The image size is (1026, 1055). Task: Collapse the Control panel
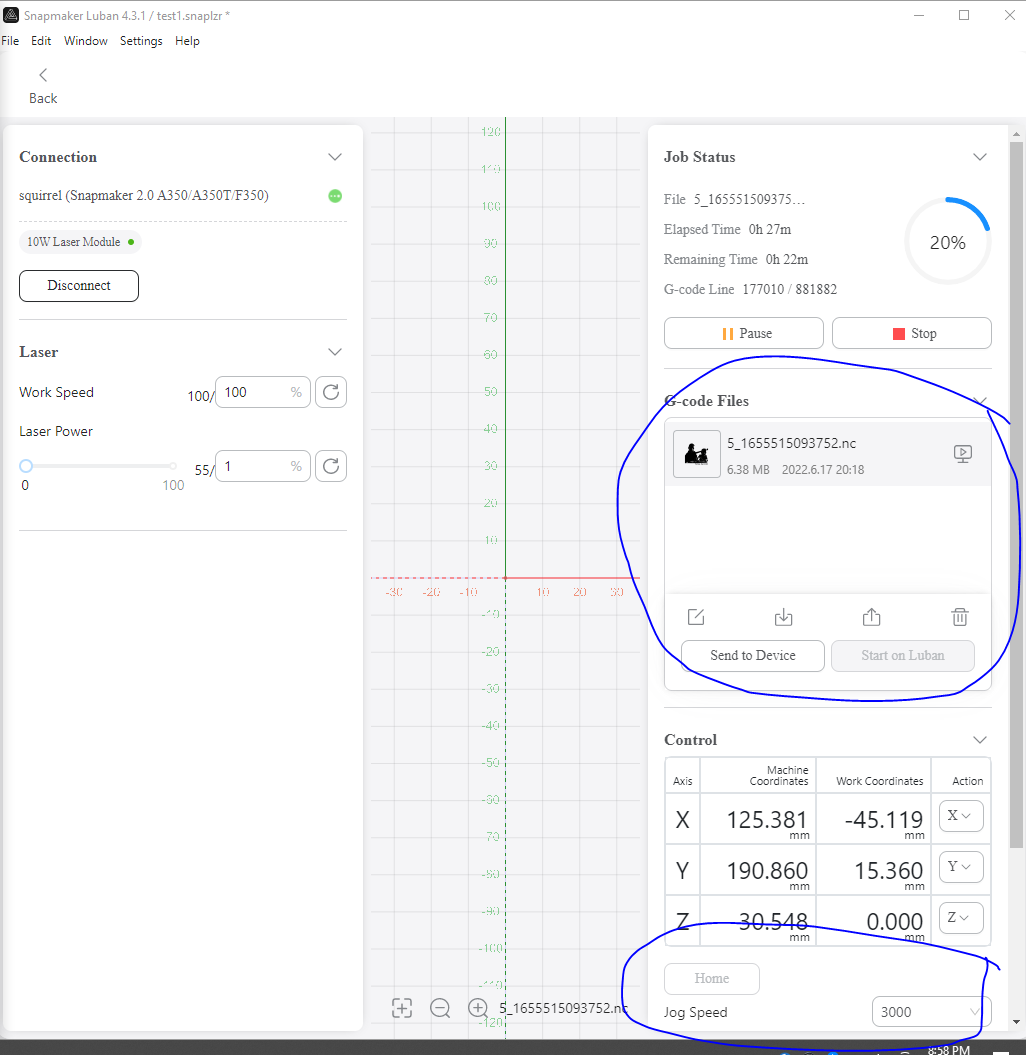980,739
